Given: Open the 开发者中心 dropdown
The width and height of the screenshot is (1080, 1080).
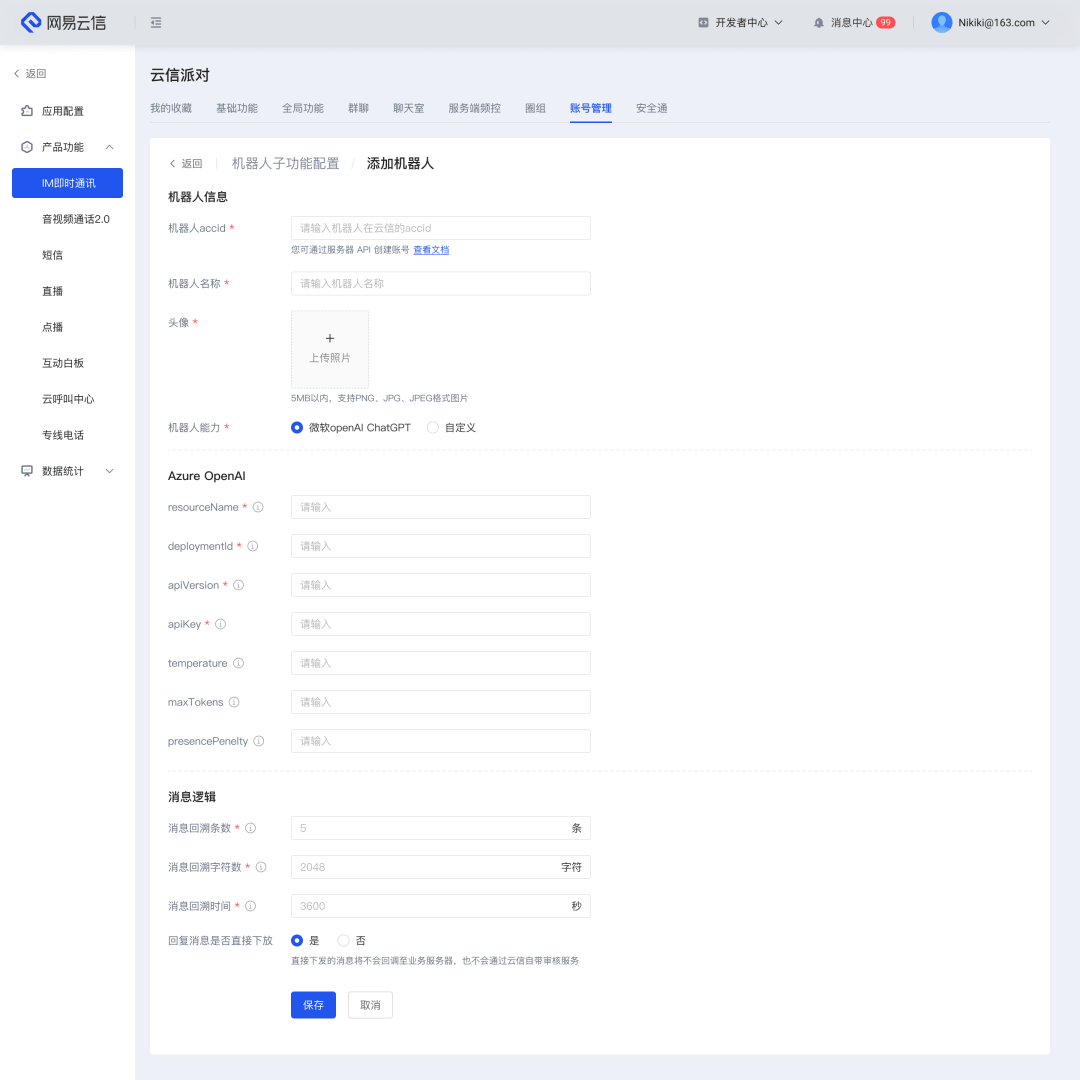Looking at the screenshot, I should click(x=740, y=21).
